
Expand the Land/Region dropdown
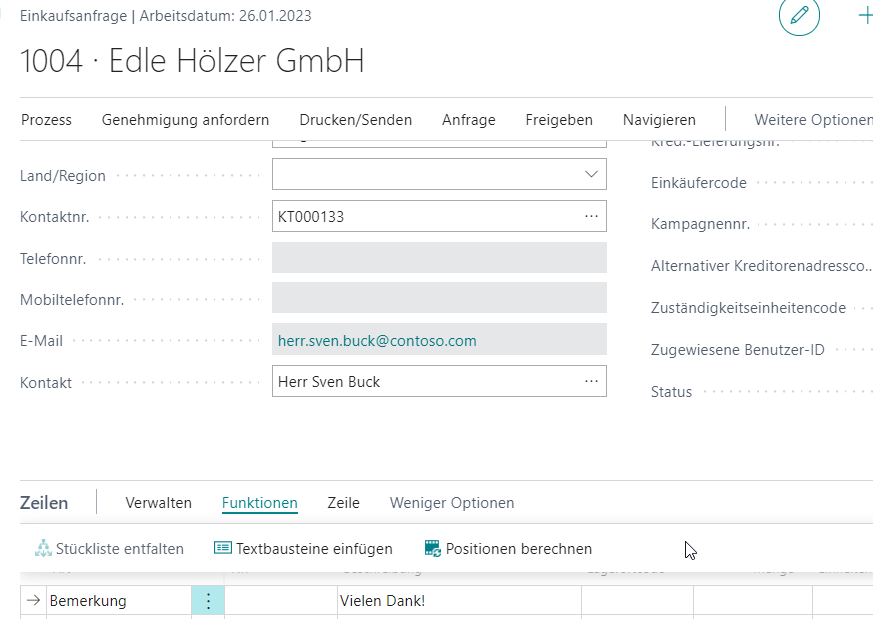click(x=591, y=175)
